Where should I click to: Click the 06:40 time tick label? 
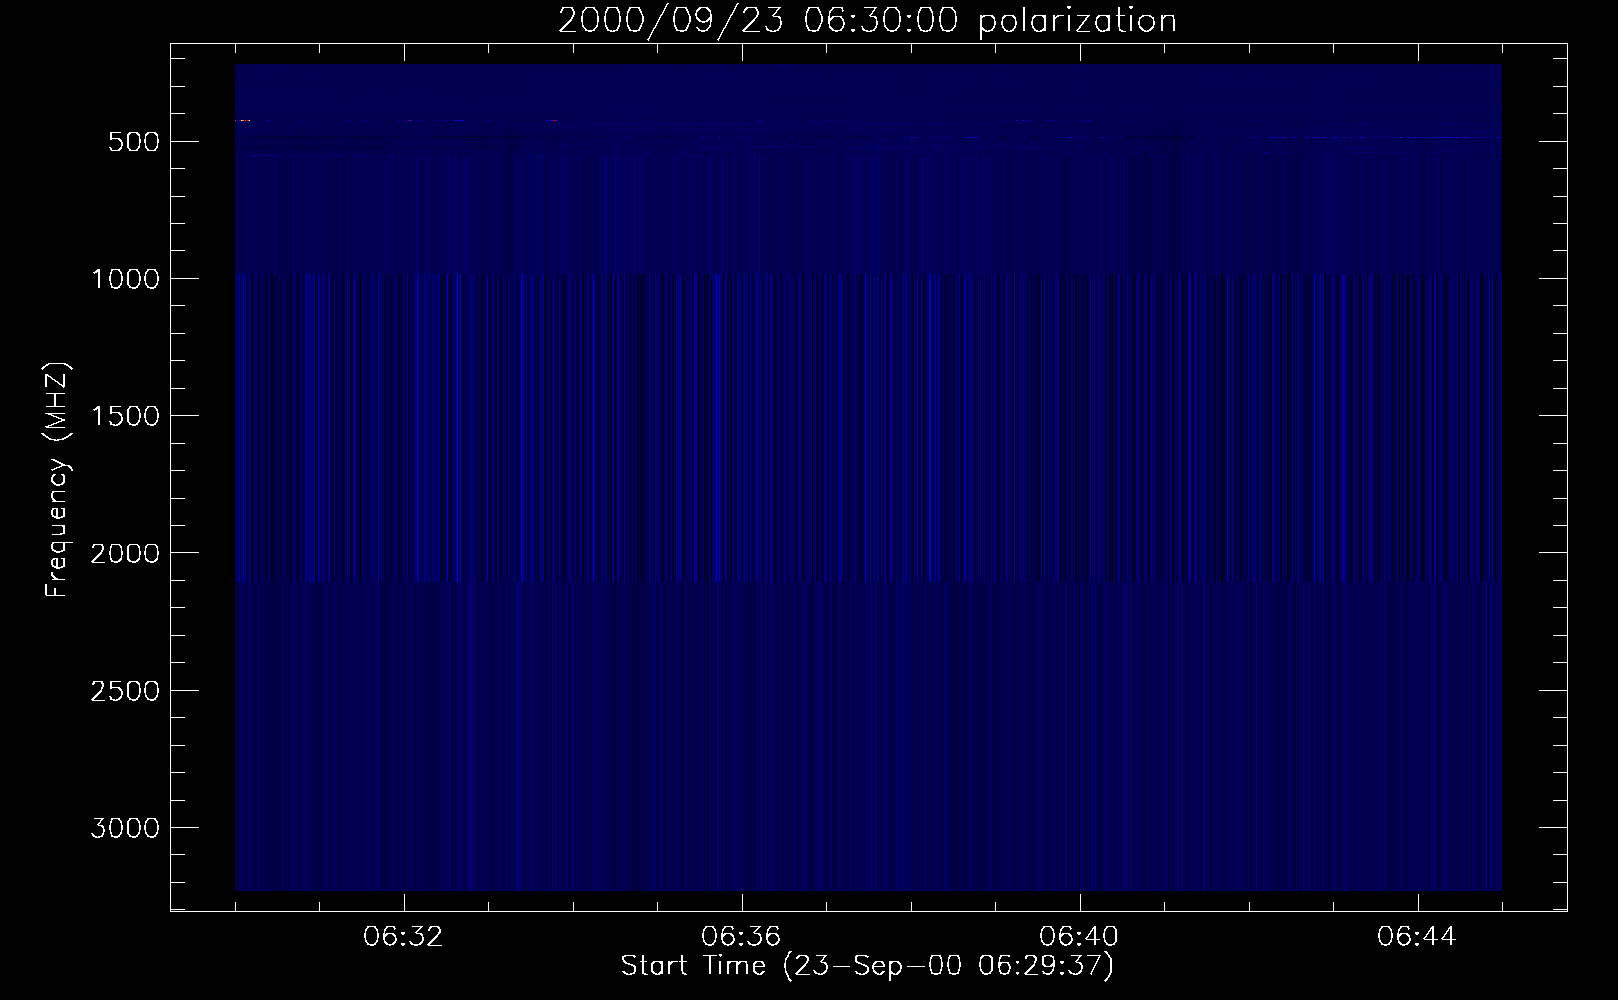point(1080,937)
